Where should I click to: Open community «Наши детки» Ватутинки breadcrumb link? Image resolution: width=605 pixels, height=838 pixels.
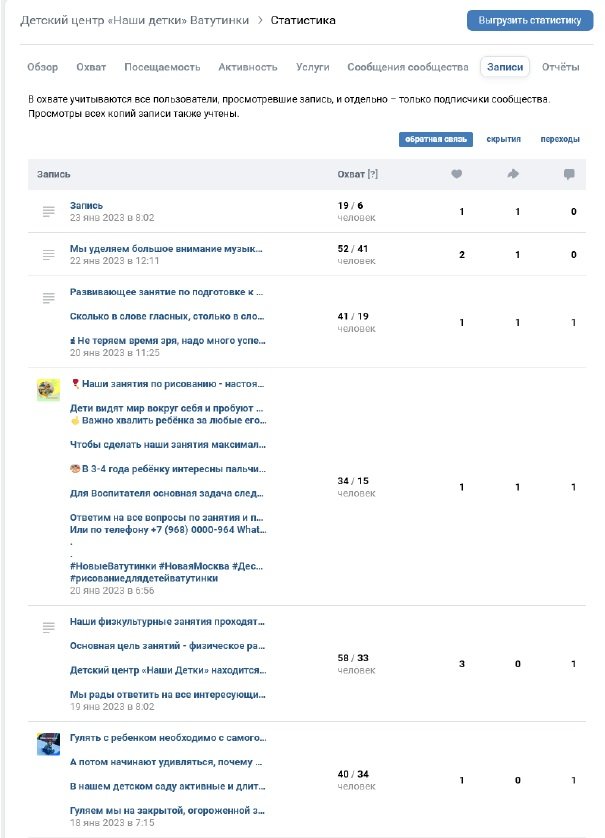(x=134, y=20)
